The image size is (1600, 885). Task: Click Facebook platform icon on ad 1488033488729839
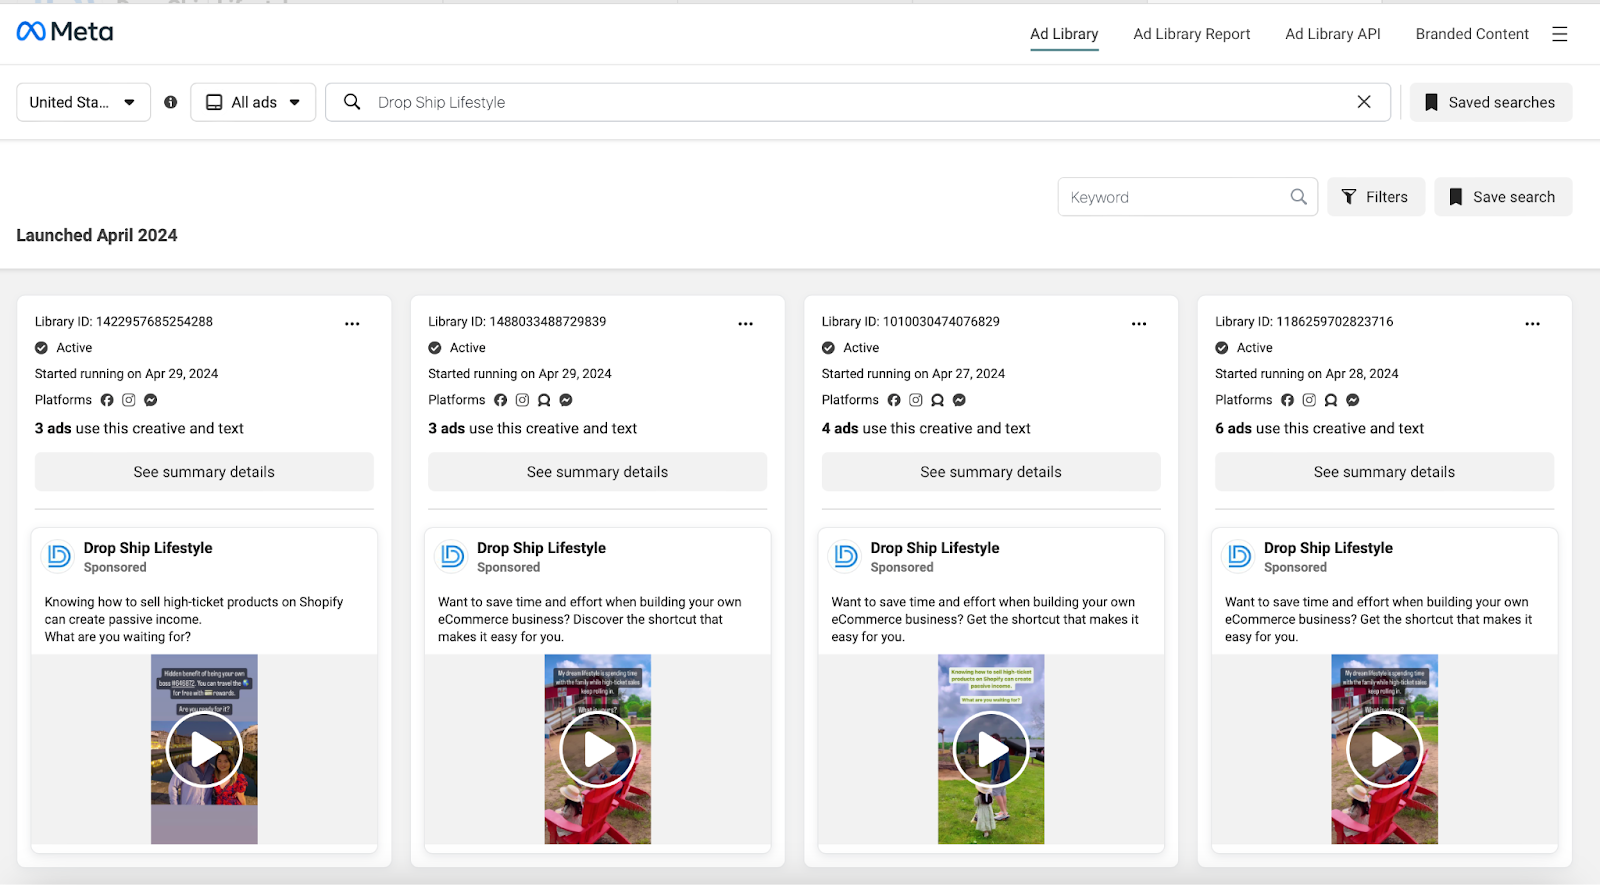501,400
